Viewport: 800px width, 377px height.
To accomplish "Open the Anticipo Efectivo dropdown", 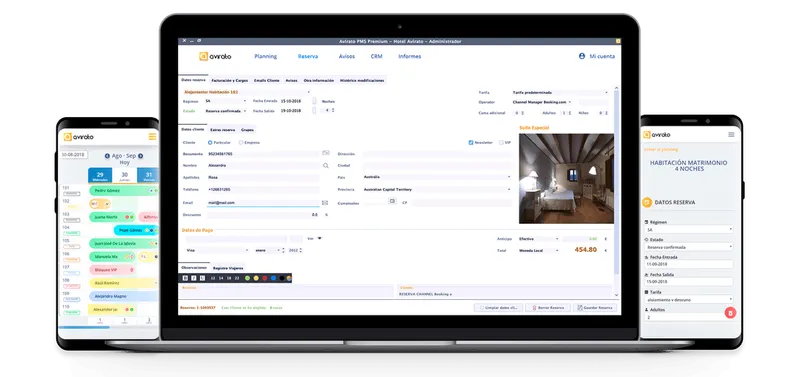I will pos(538,239).
